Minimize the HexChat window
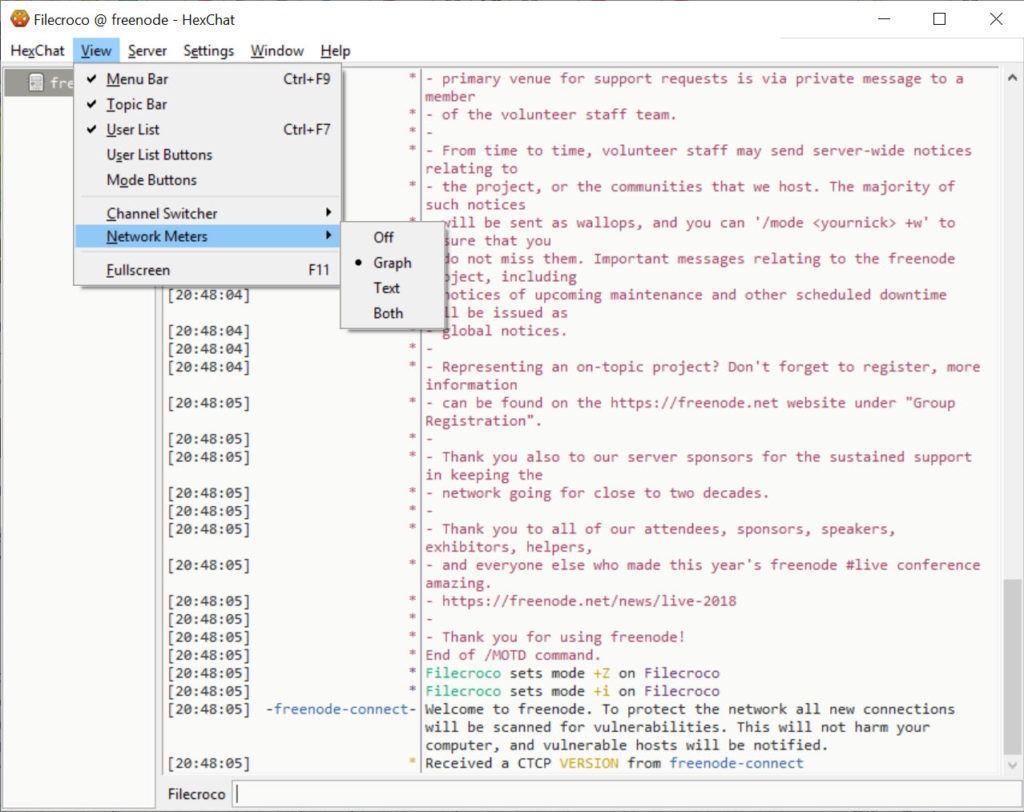Viewport: 1024px width, 812px height. (x=884, y=19)
